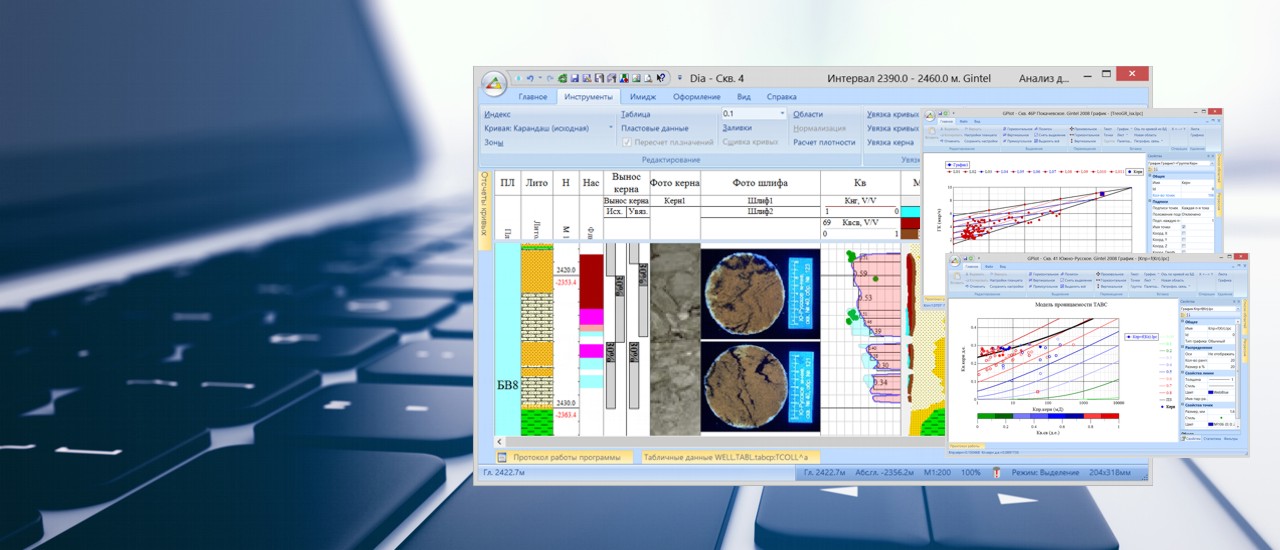Open the 0.1 value combo box
1280x550 pixels.
(782, 114)
